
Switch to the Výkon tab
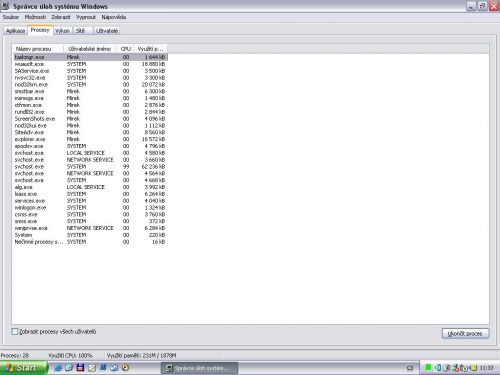(62, 31)
